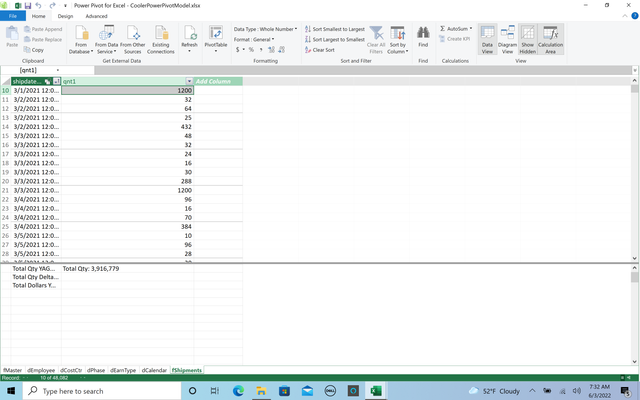The image size is (640, 400).
Task: Click the Find binoculars button
Action: (x=423, y=37)
